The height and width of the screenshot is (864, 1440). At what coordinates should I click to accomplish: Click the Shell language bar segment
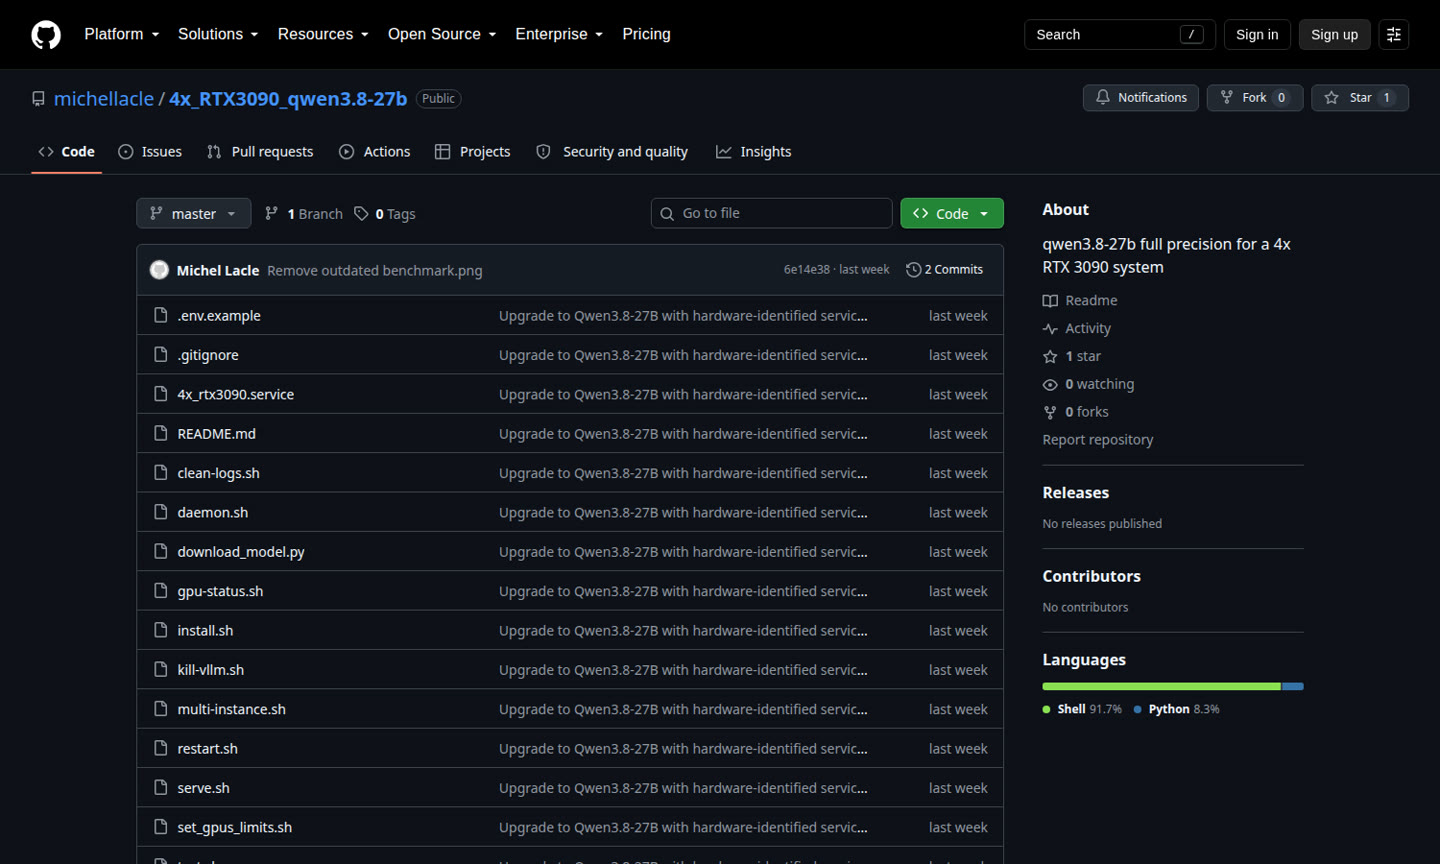point(1161,687)
